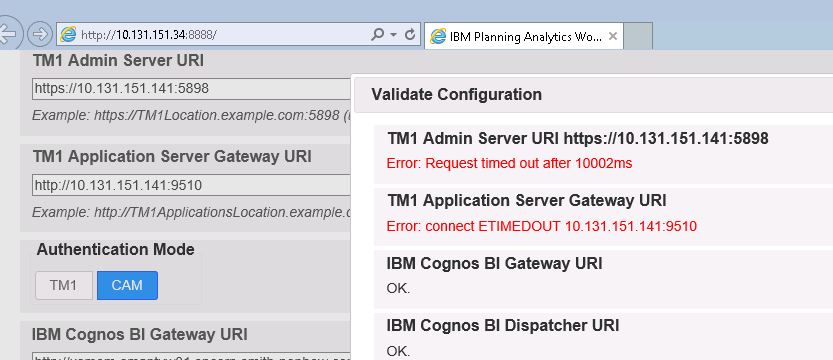
Task: Open a new blank browser tab
Action: pyautogui.click(x=638, y=37)
